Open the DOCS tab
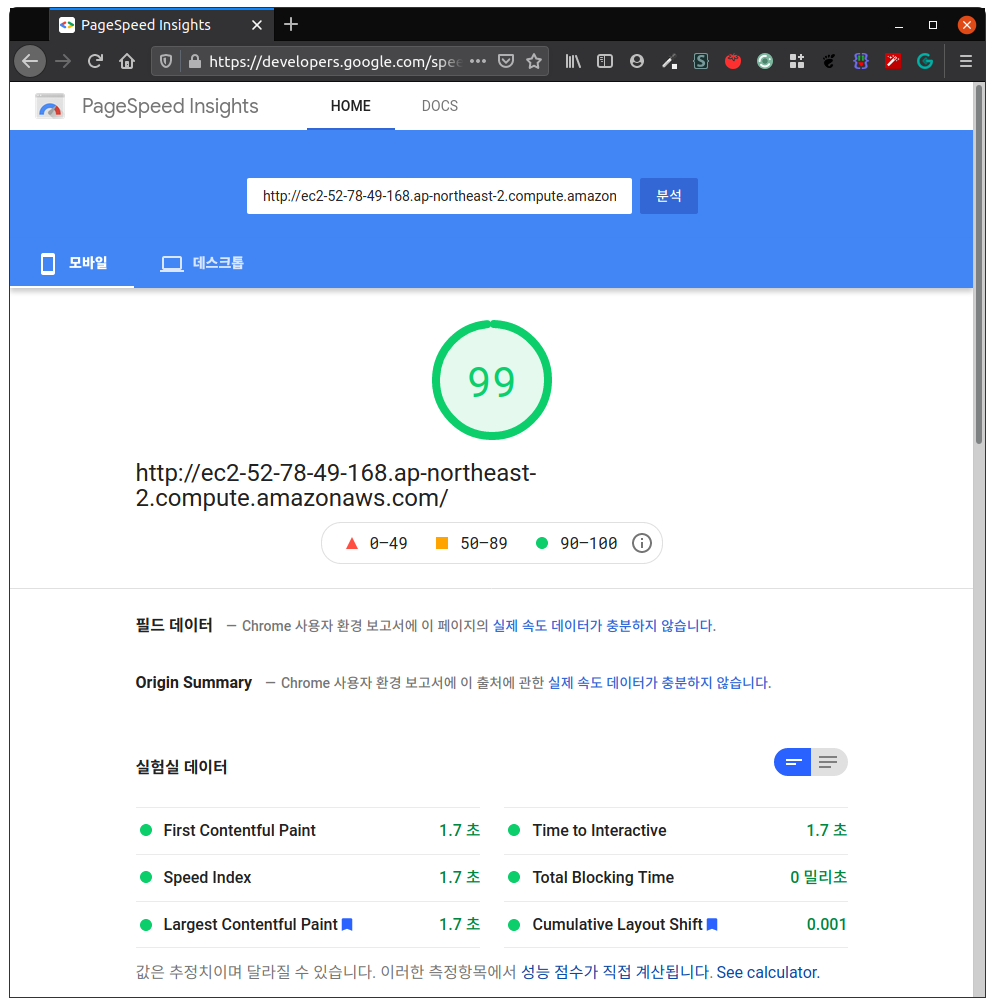995x1007 pixels. [440, 106]
